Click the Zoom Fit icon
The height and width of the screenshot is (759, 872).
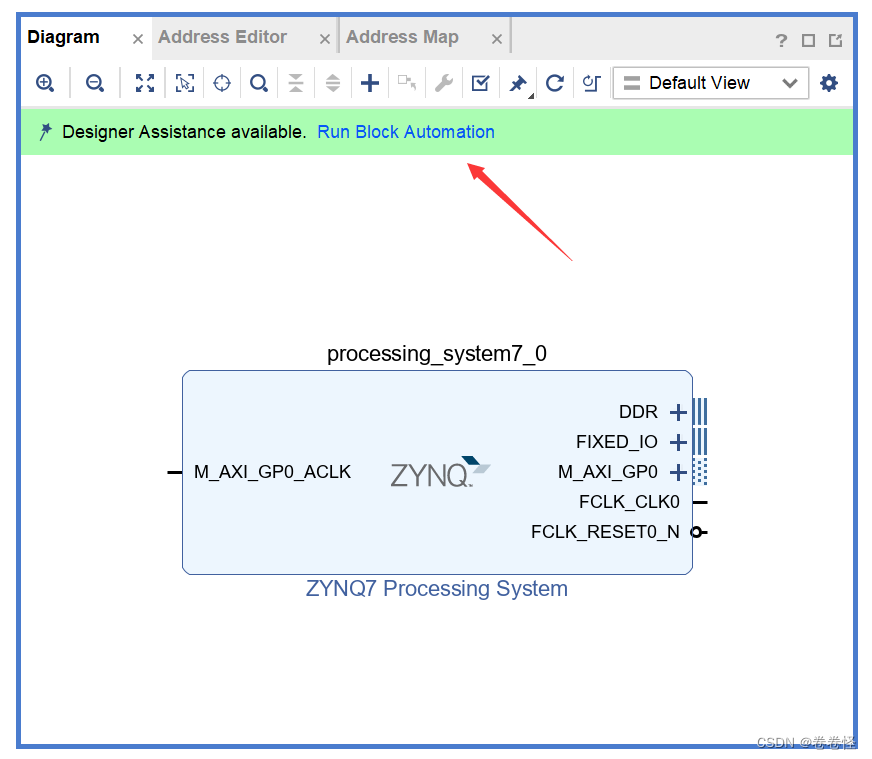144,83
